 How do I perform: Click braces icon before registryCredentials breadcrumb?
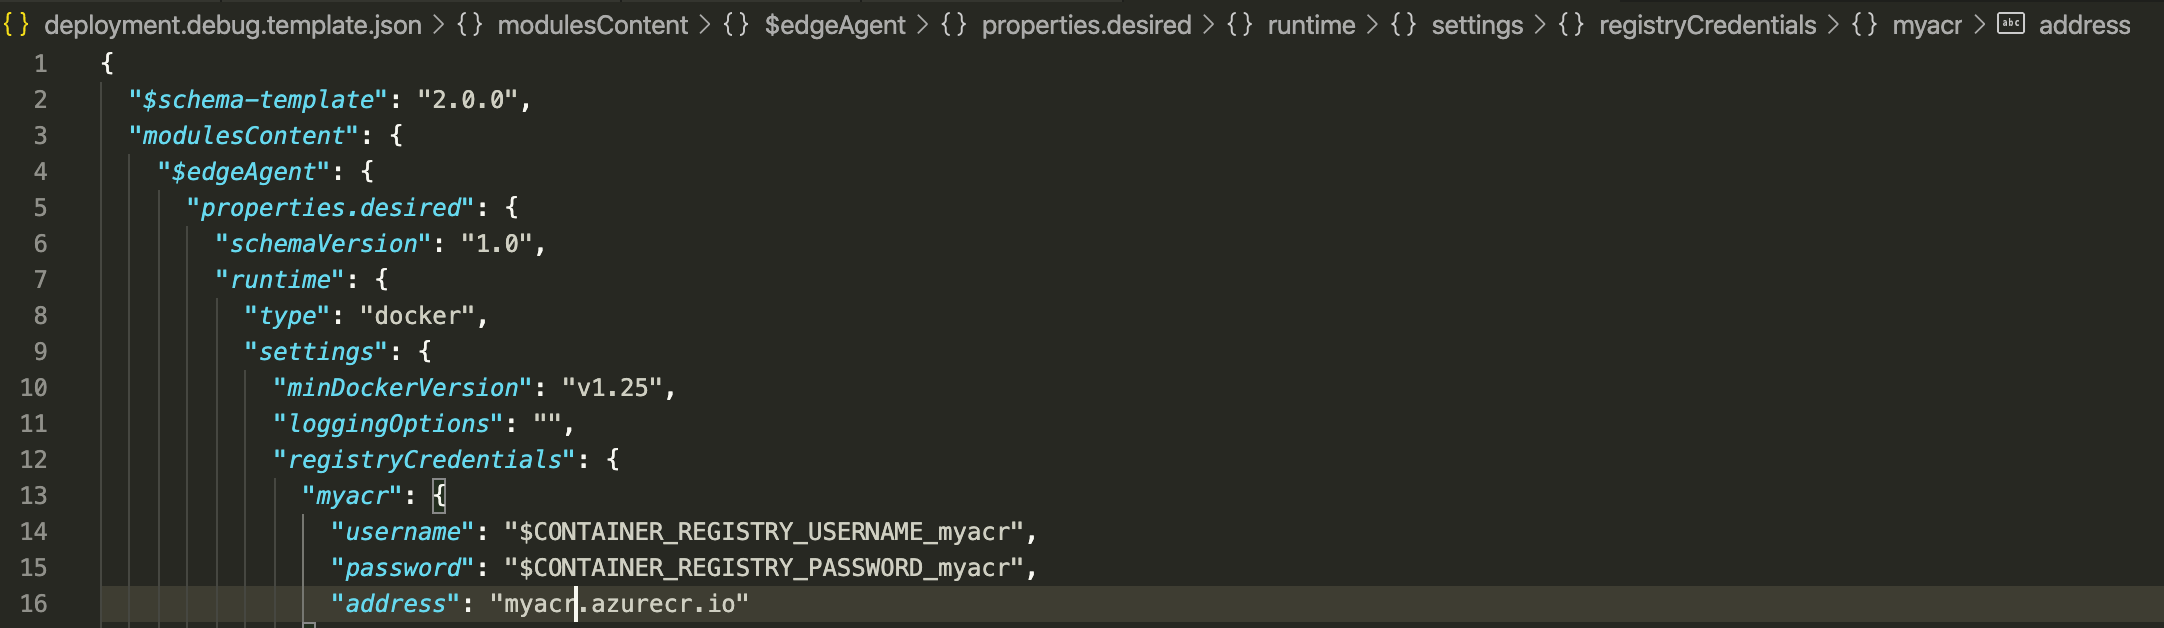(1572, 25)
